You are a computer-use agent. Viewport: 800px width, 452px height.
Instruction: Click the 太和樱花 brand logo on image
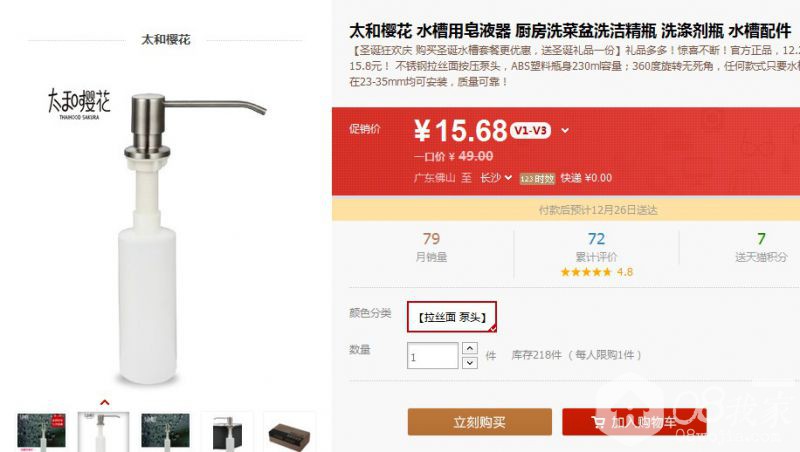(79, 104)
